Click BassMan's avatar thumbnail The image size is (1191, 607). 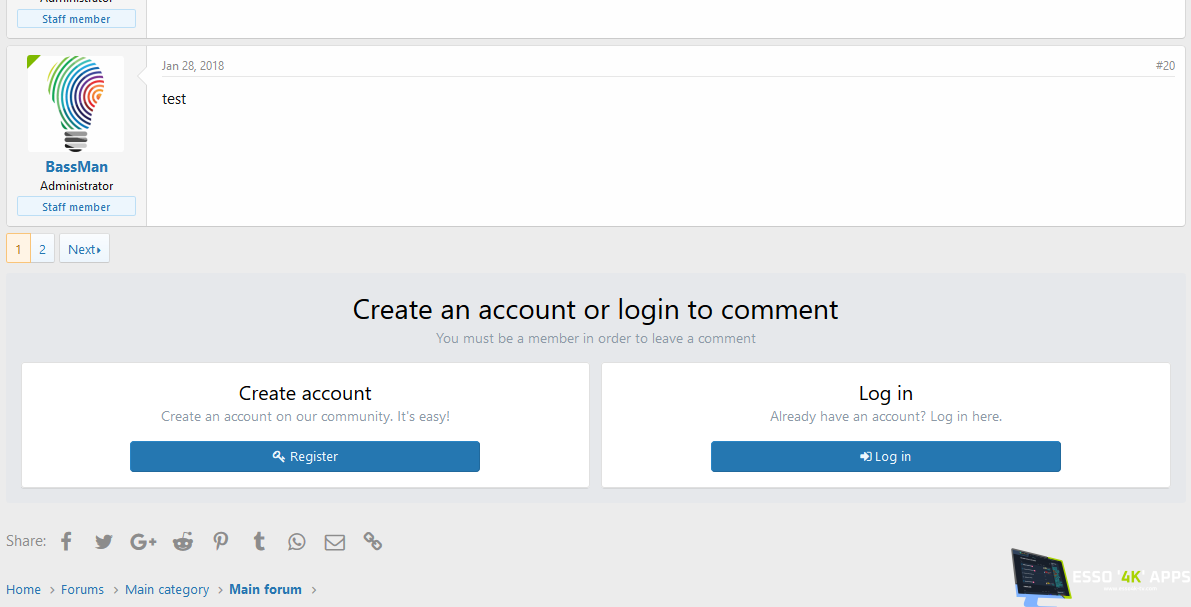75,103
